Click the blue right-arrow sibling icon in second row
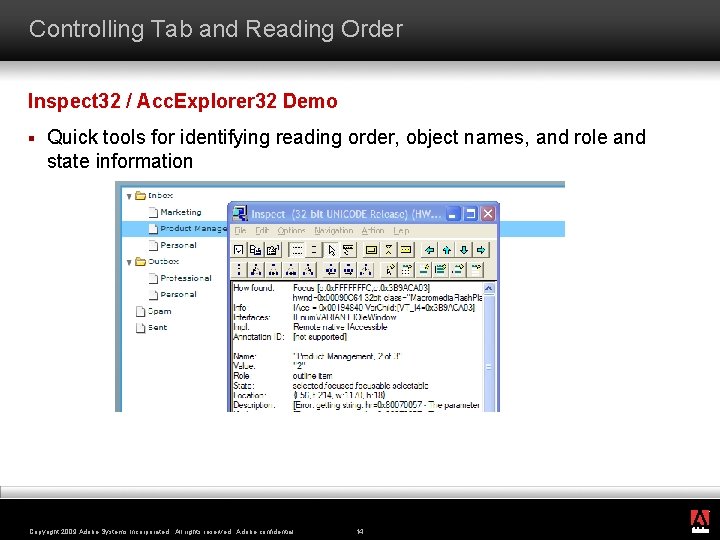Viewport: 720px width, 540px height. tap(348, 270)
